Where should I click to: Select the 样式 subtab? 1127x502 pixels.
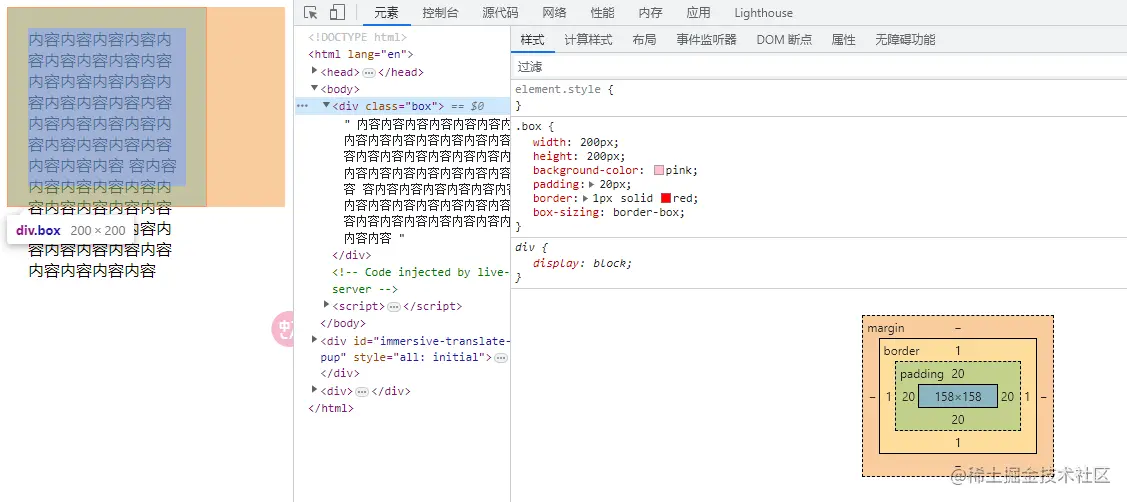pos(533,40)
